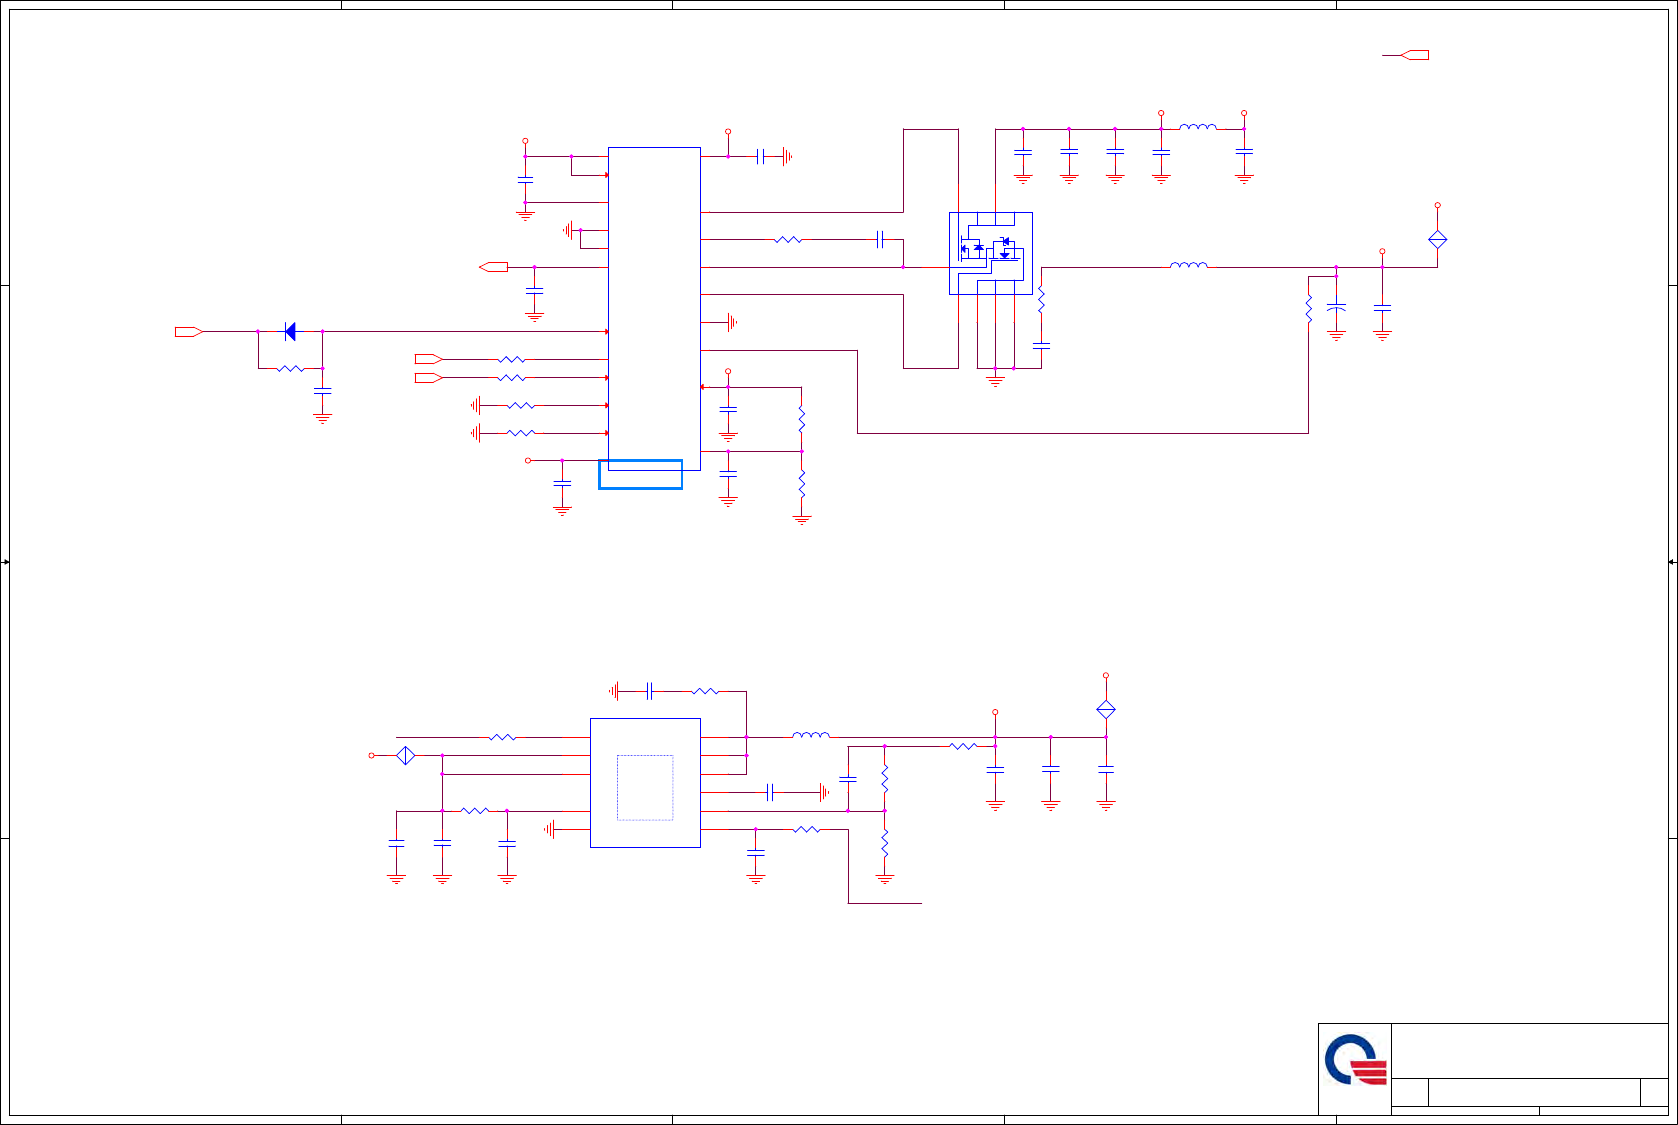Select the horizontal capacitor in series with bootstrap resistor
This screenshot has height=1125, width=1678.
(880, 239)
